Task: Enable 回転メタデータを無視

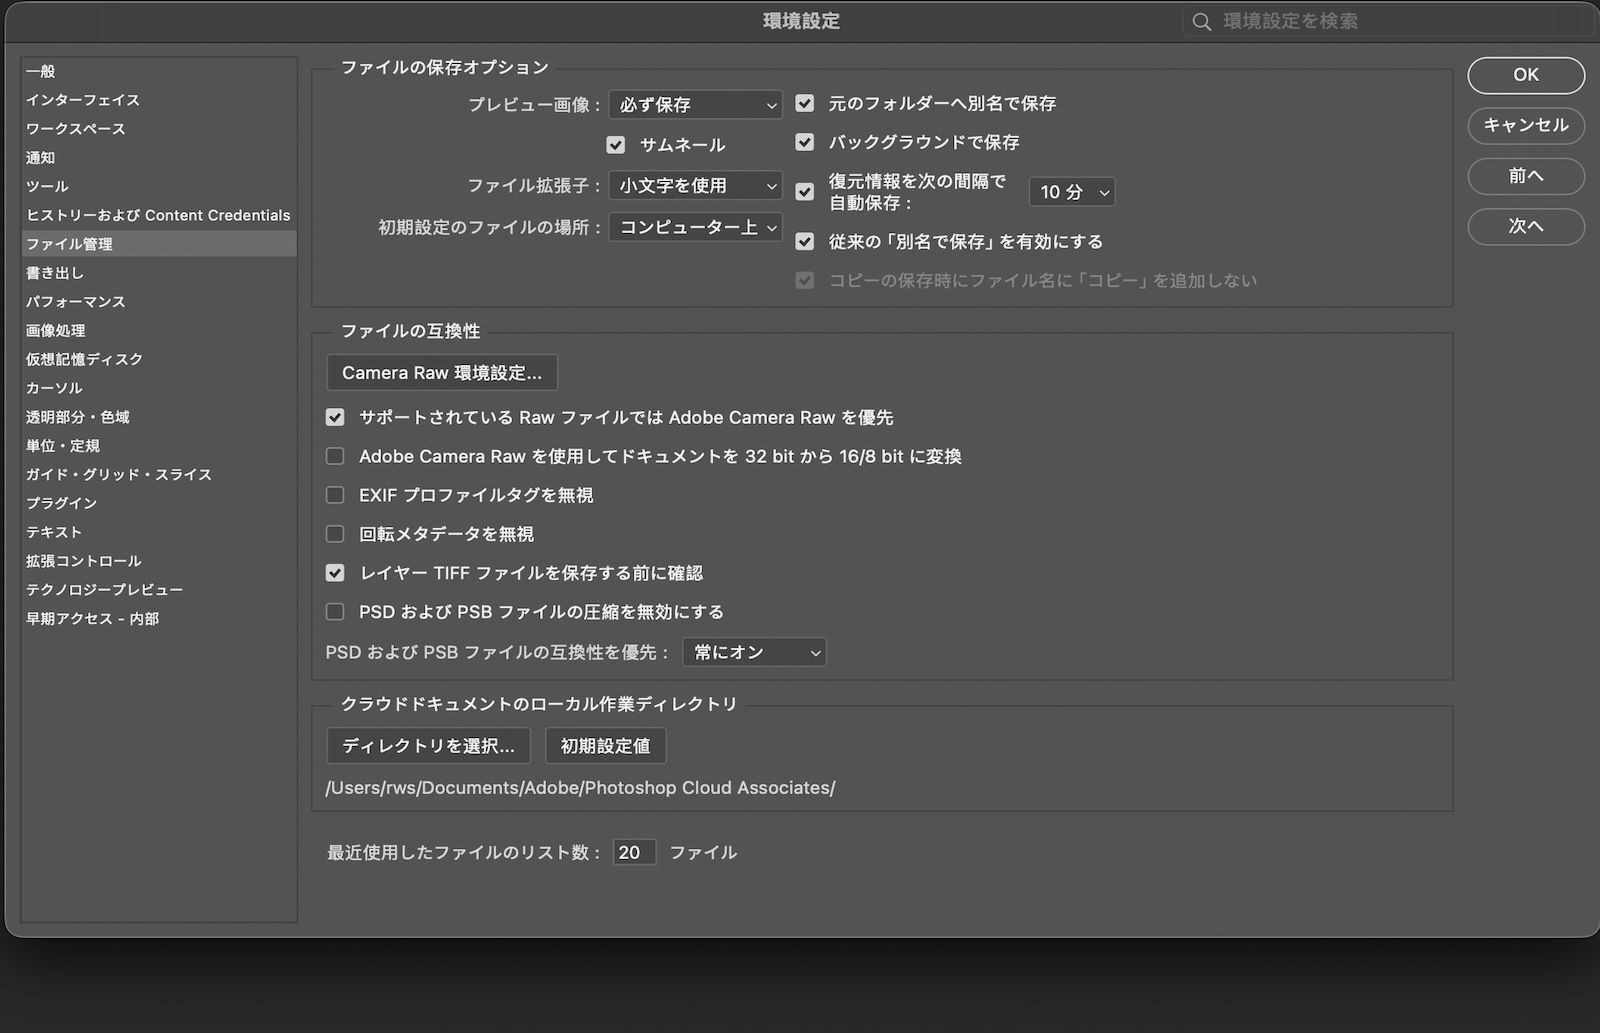Action: [335, 533]
